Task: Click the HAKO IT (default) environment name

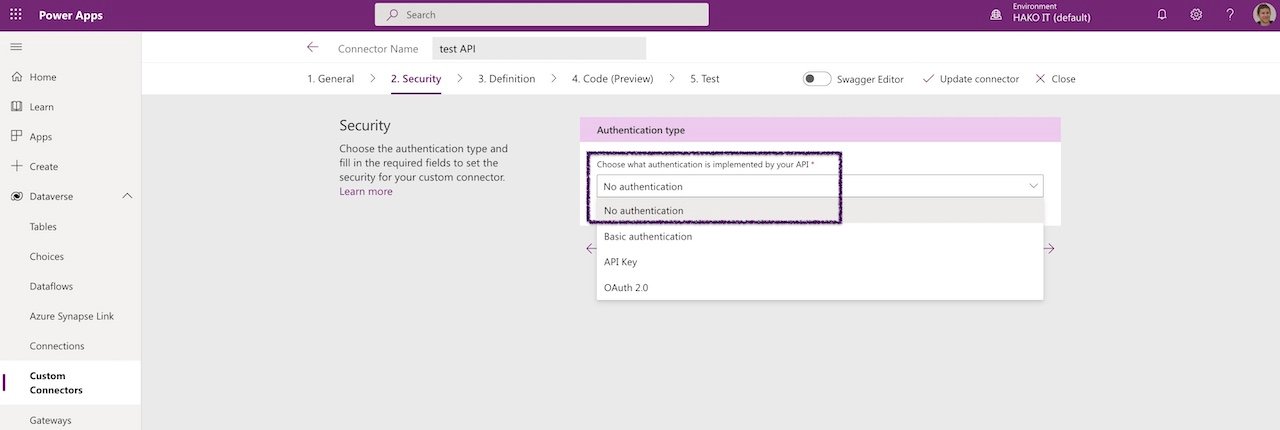Action: coord(1052,18)
